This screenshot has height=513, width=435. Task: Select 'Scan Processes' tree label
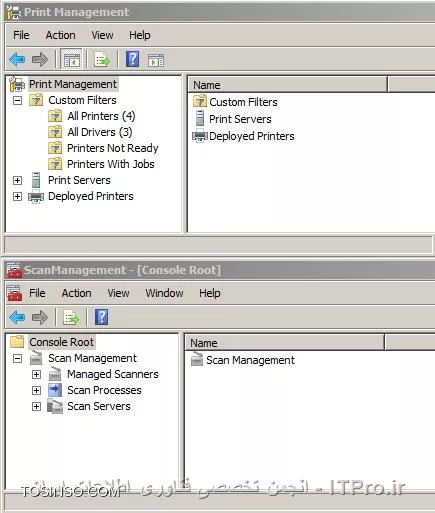tap(104, 390)
